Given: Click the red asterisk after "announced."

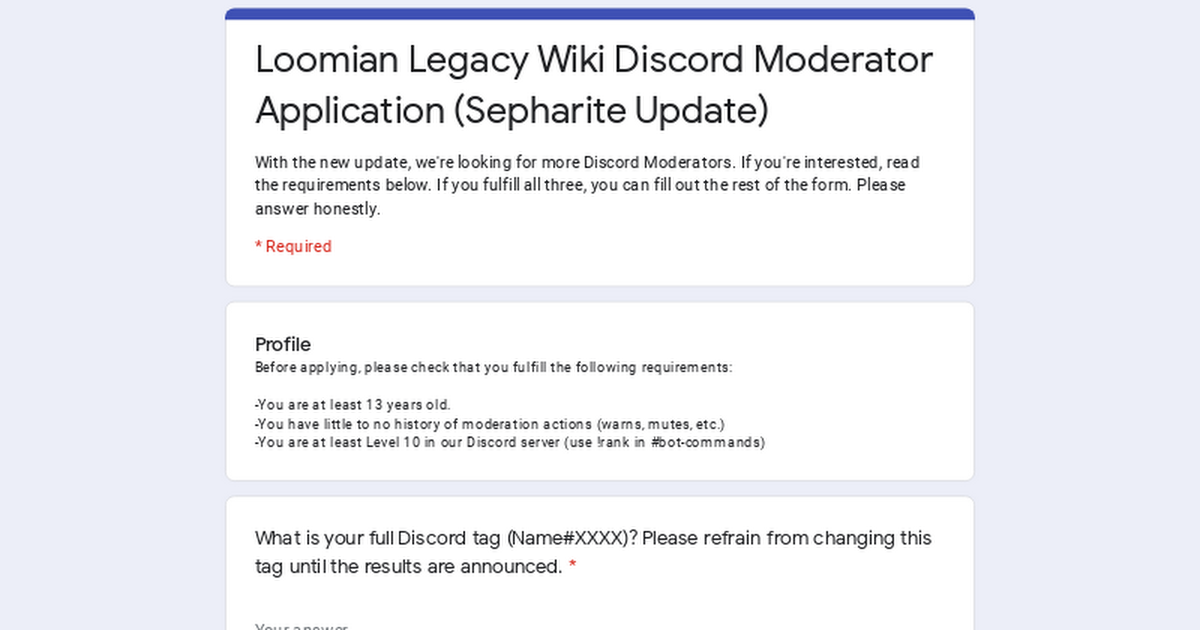Looking at the screenshot, I should (x=573, y=567).
